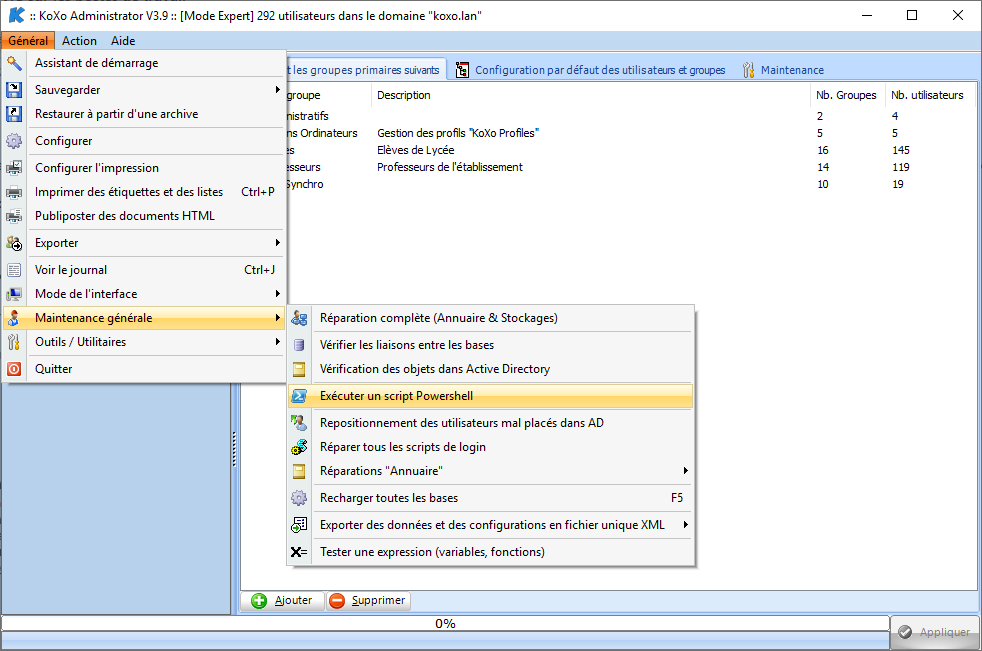Click the user count "145" cell

point(901,150)
